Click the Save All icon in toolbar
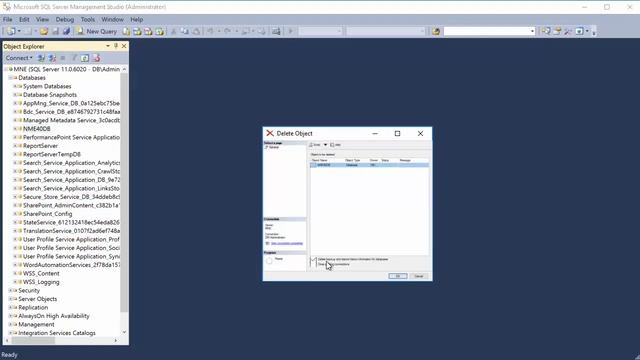 tap(66, 31)
